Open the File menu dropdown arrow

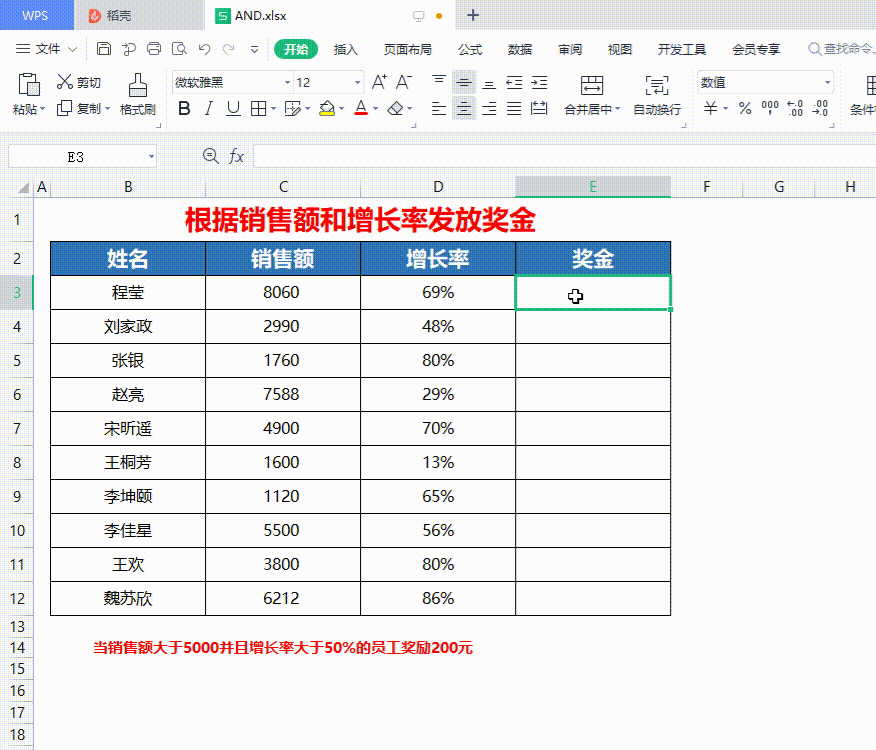coord(72,49)
